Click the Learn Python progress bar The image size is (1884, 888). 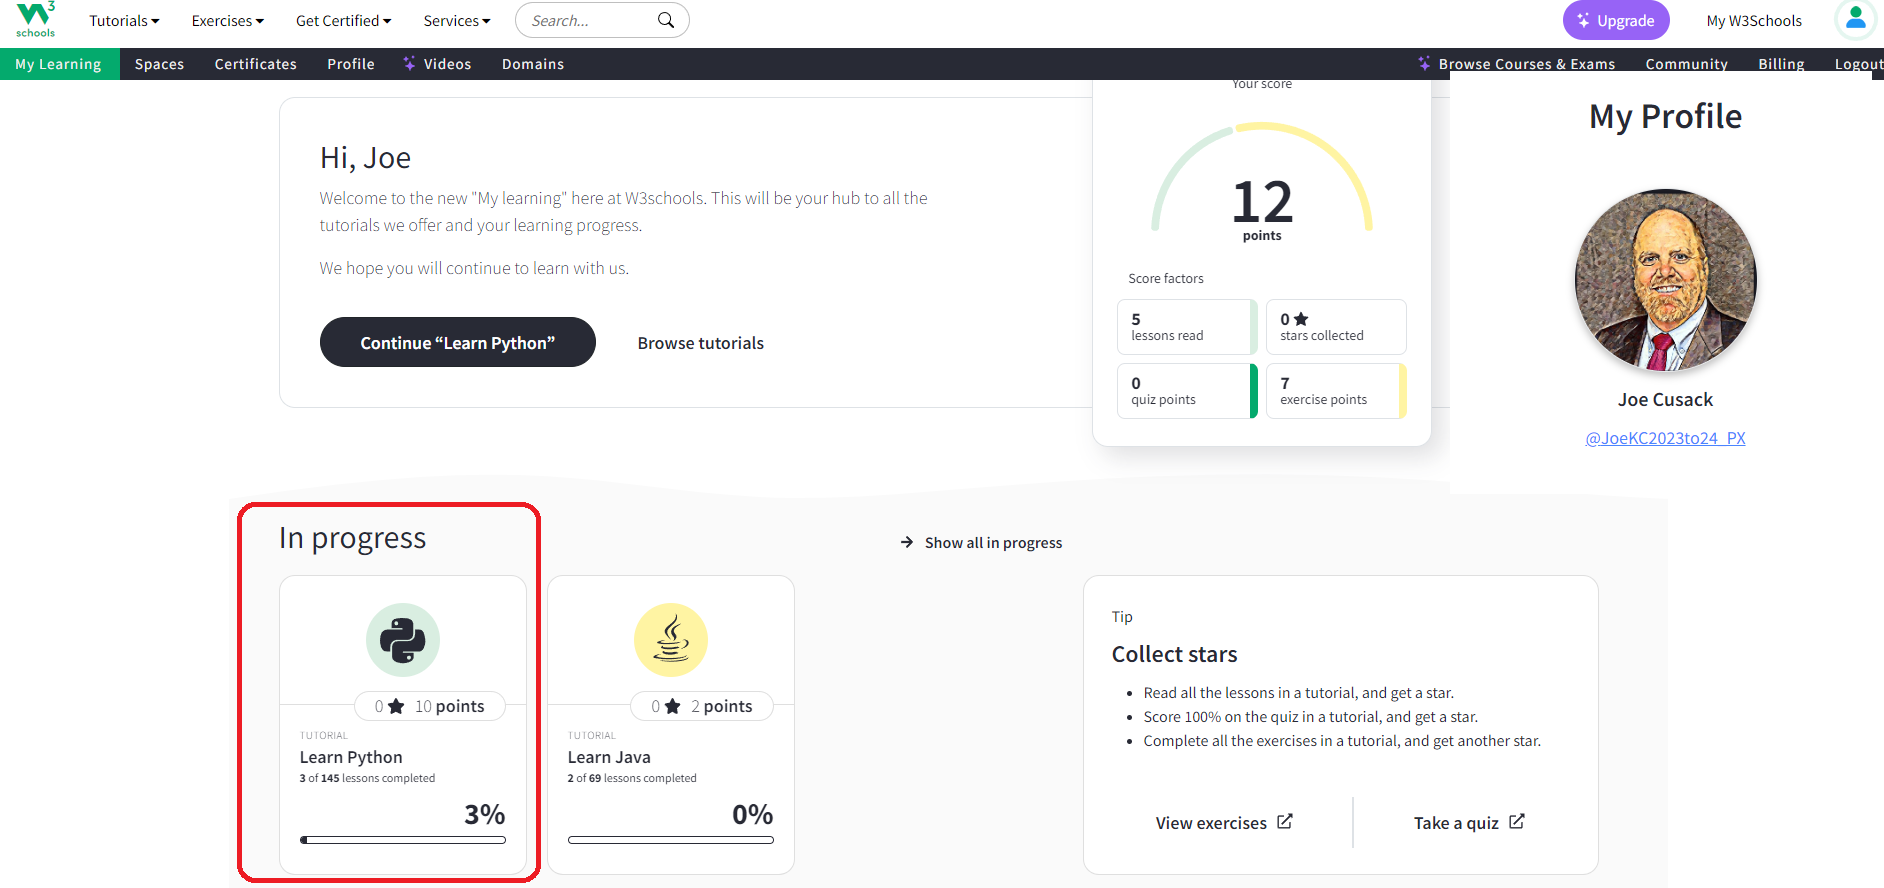tap(403, 840)
